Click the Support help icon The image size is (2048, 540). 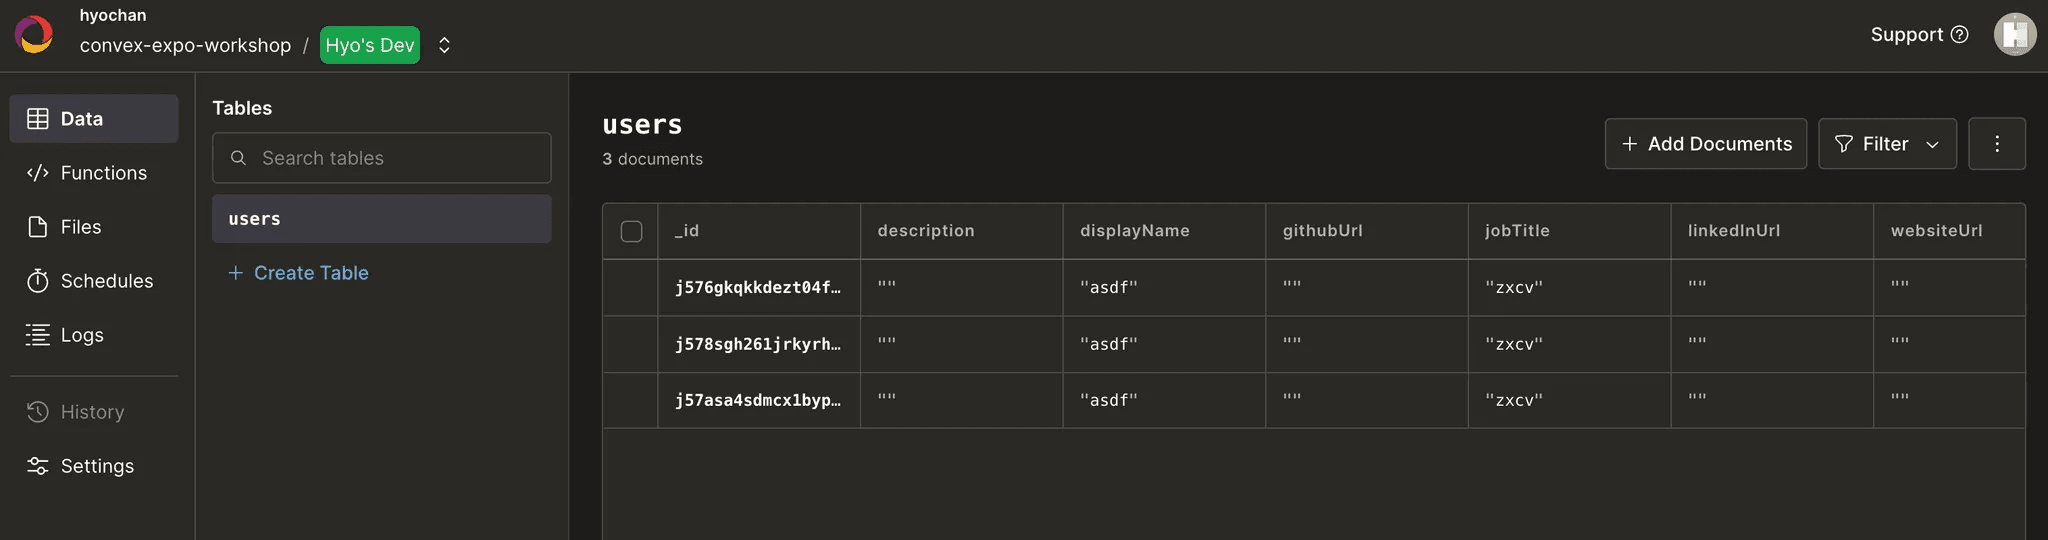[1959, 35]
